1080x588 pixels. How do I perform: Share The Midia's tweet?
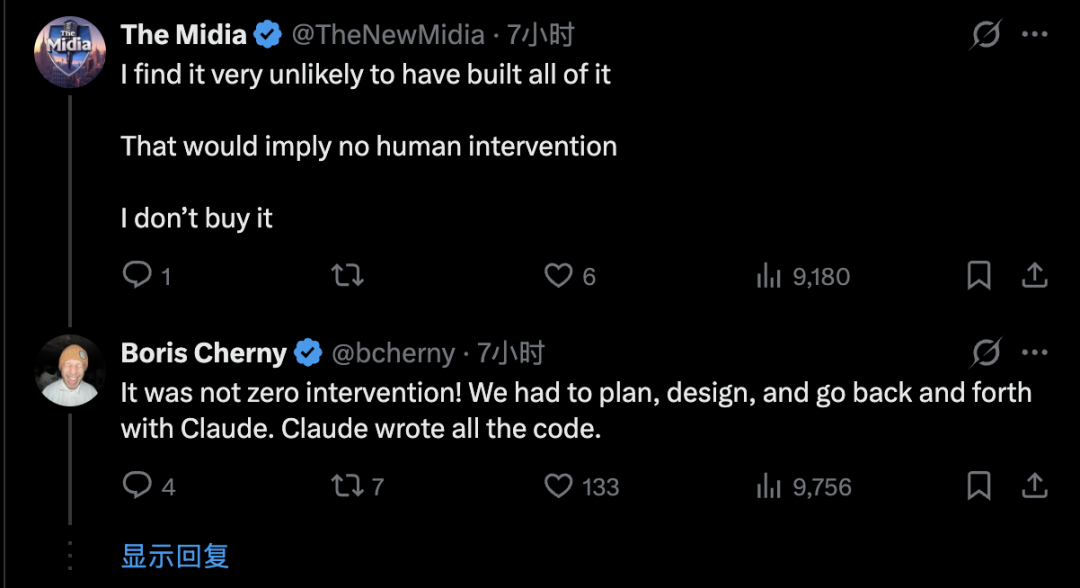tap(1034, 275)
